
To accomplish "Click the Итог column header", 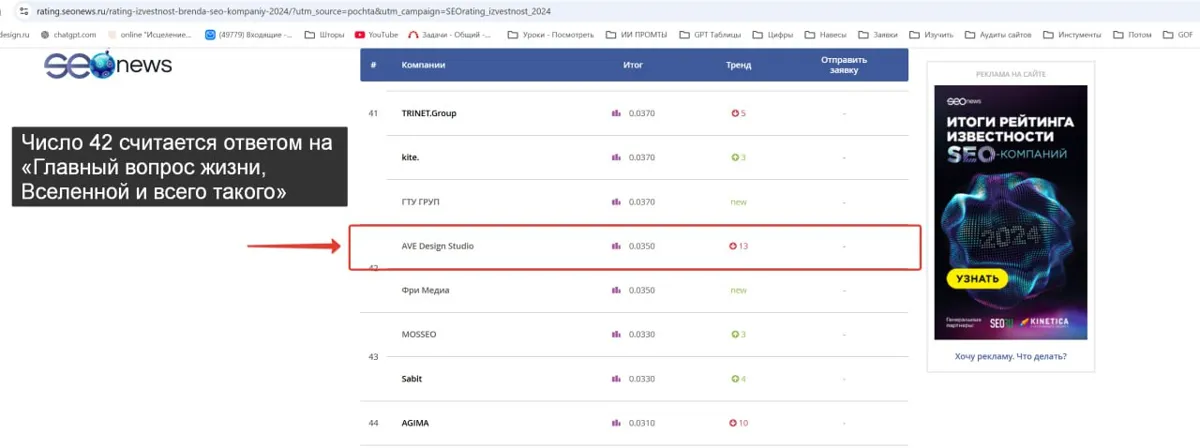I will [632, 65].
